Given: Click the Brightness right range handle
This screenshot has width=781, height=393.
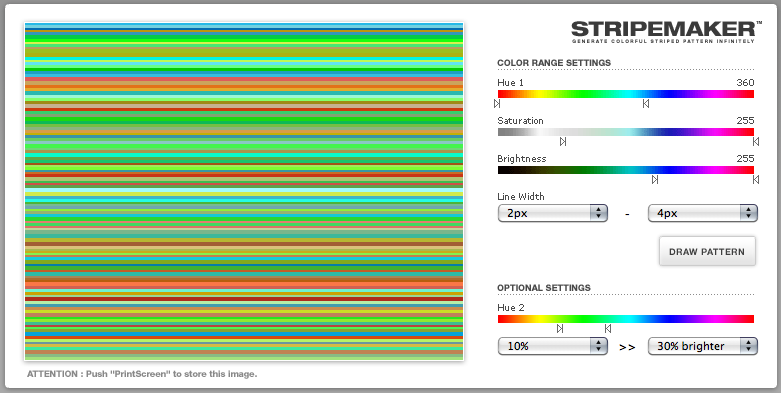Looking at the screenshot, I should click(756, 179).
